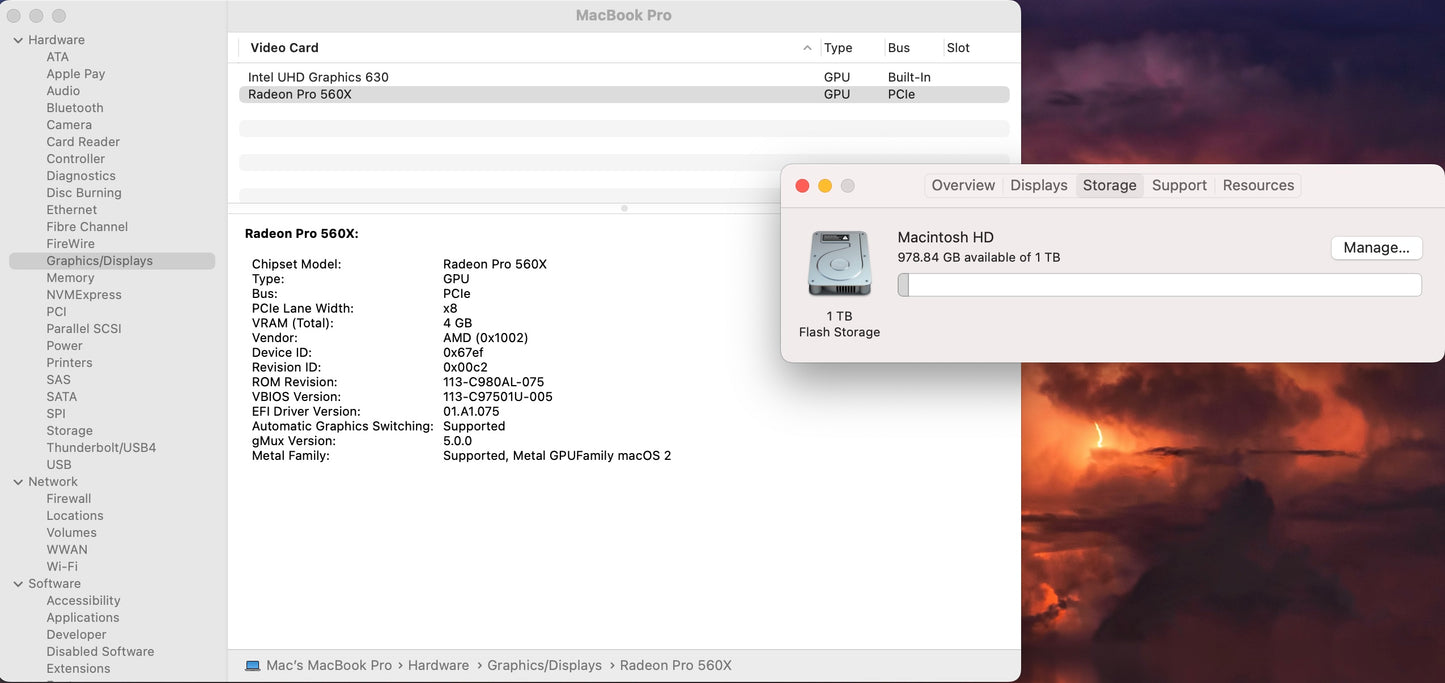Collapse the Hardware section
1445x683 pixels.
coord(16,39)
